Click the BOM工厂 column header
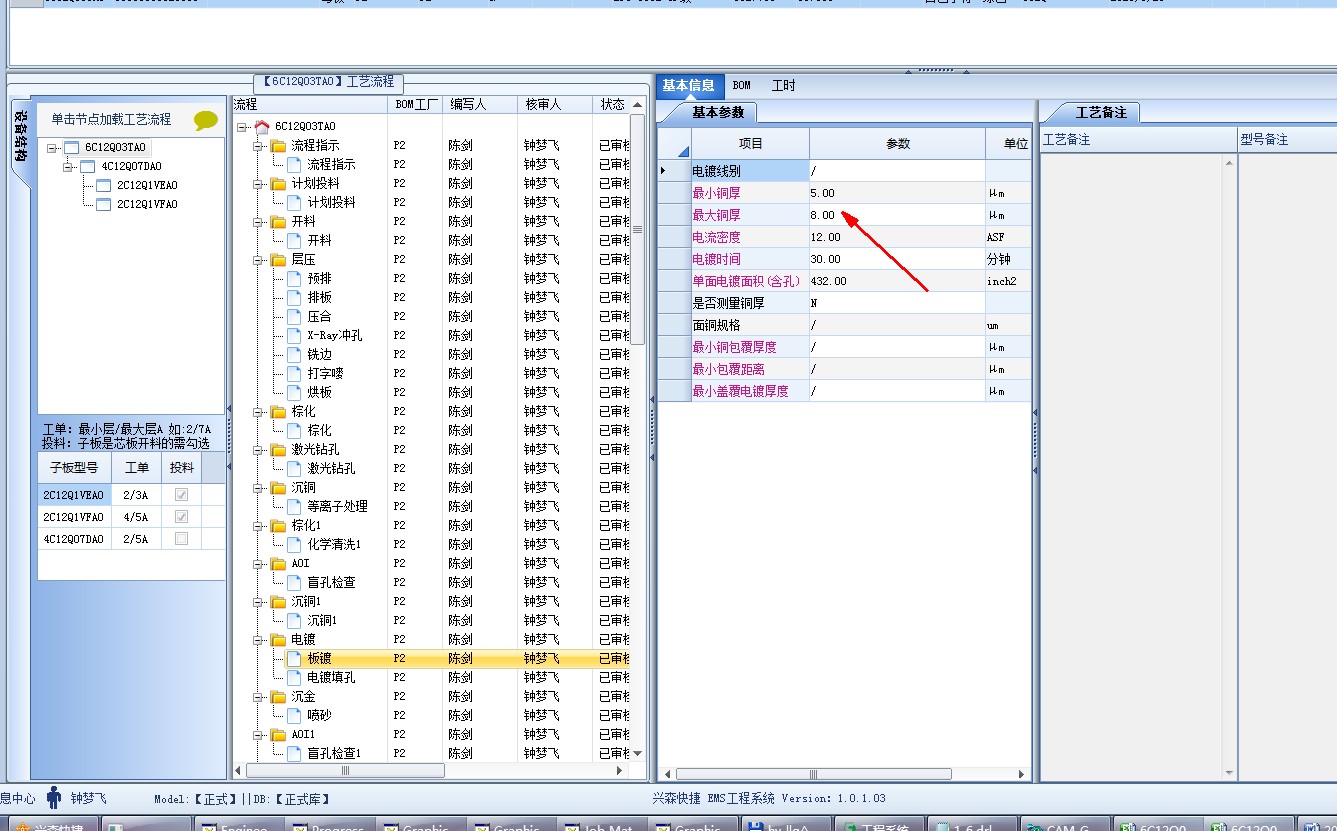This screenshot has width=1337, height=831. click(415, 104)
